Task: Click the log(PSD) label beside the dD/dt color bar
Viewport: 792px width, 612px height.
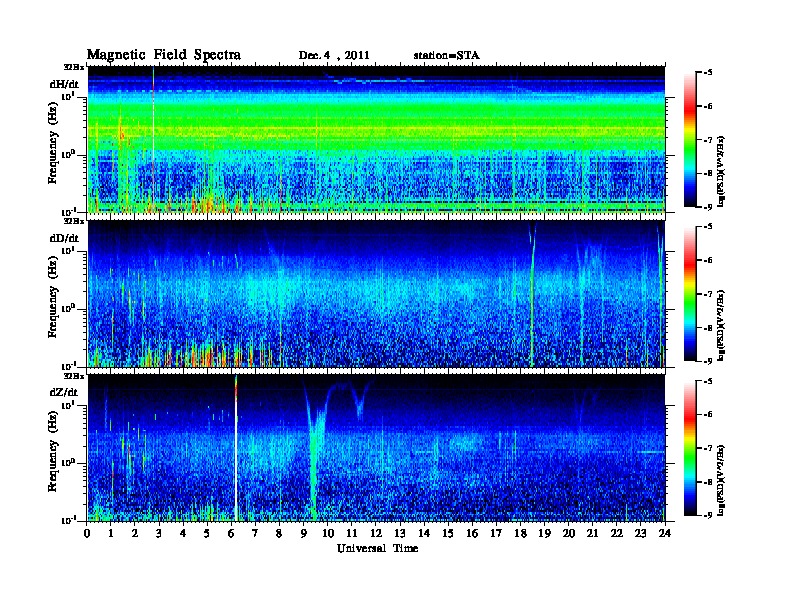Action: click(x=722, y=325)
